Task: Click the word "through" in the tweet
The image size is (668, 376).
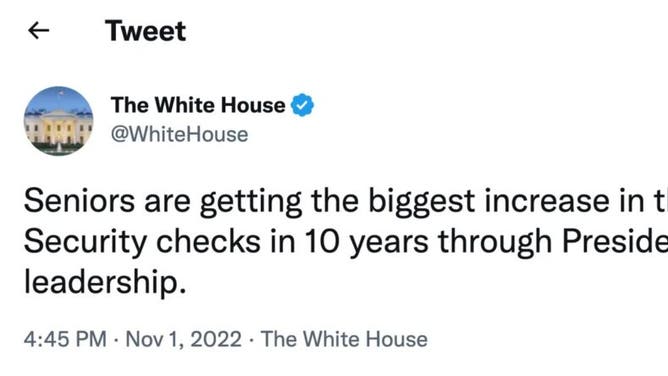Action: pyautogui.click(x=495, y=242)
